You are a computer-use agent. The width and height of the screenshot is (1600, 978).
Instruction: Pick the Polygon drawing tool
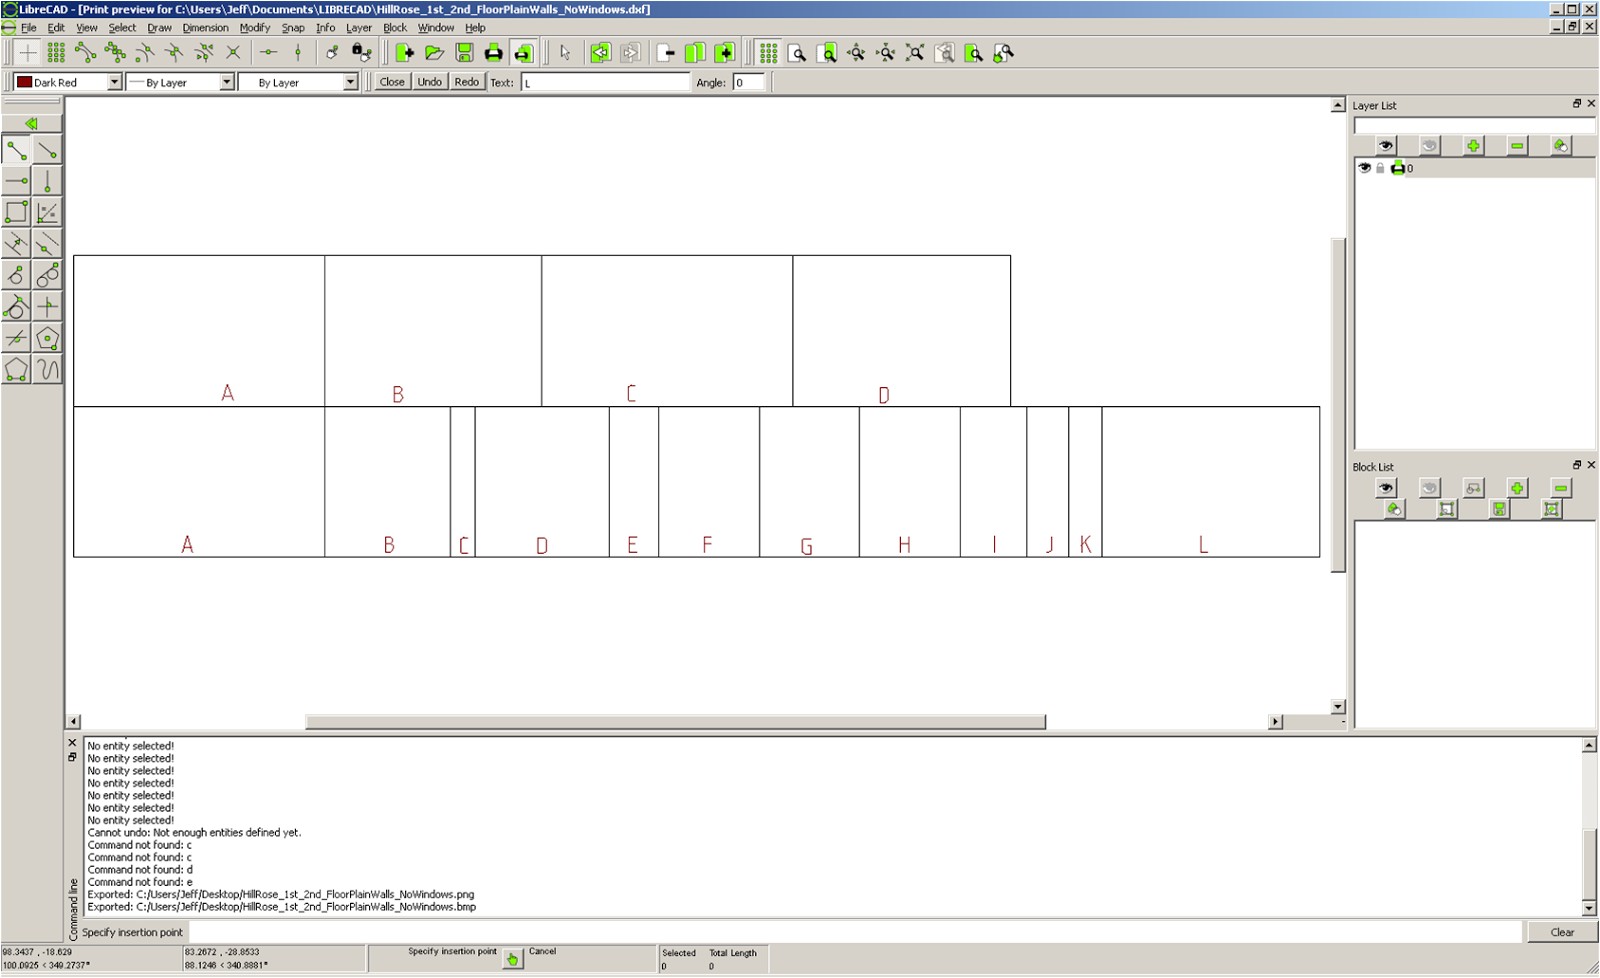point(46,339)
